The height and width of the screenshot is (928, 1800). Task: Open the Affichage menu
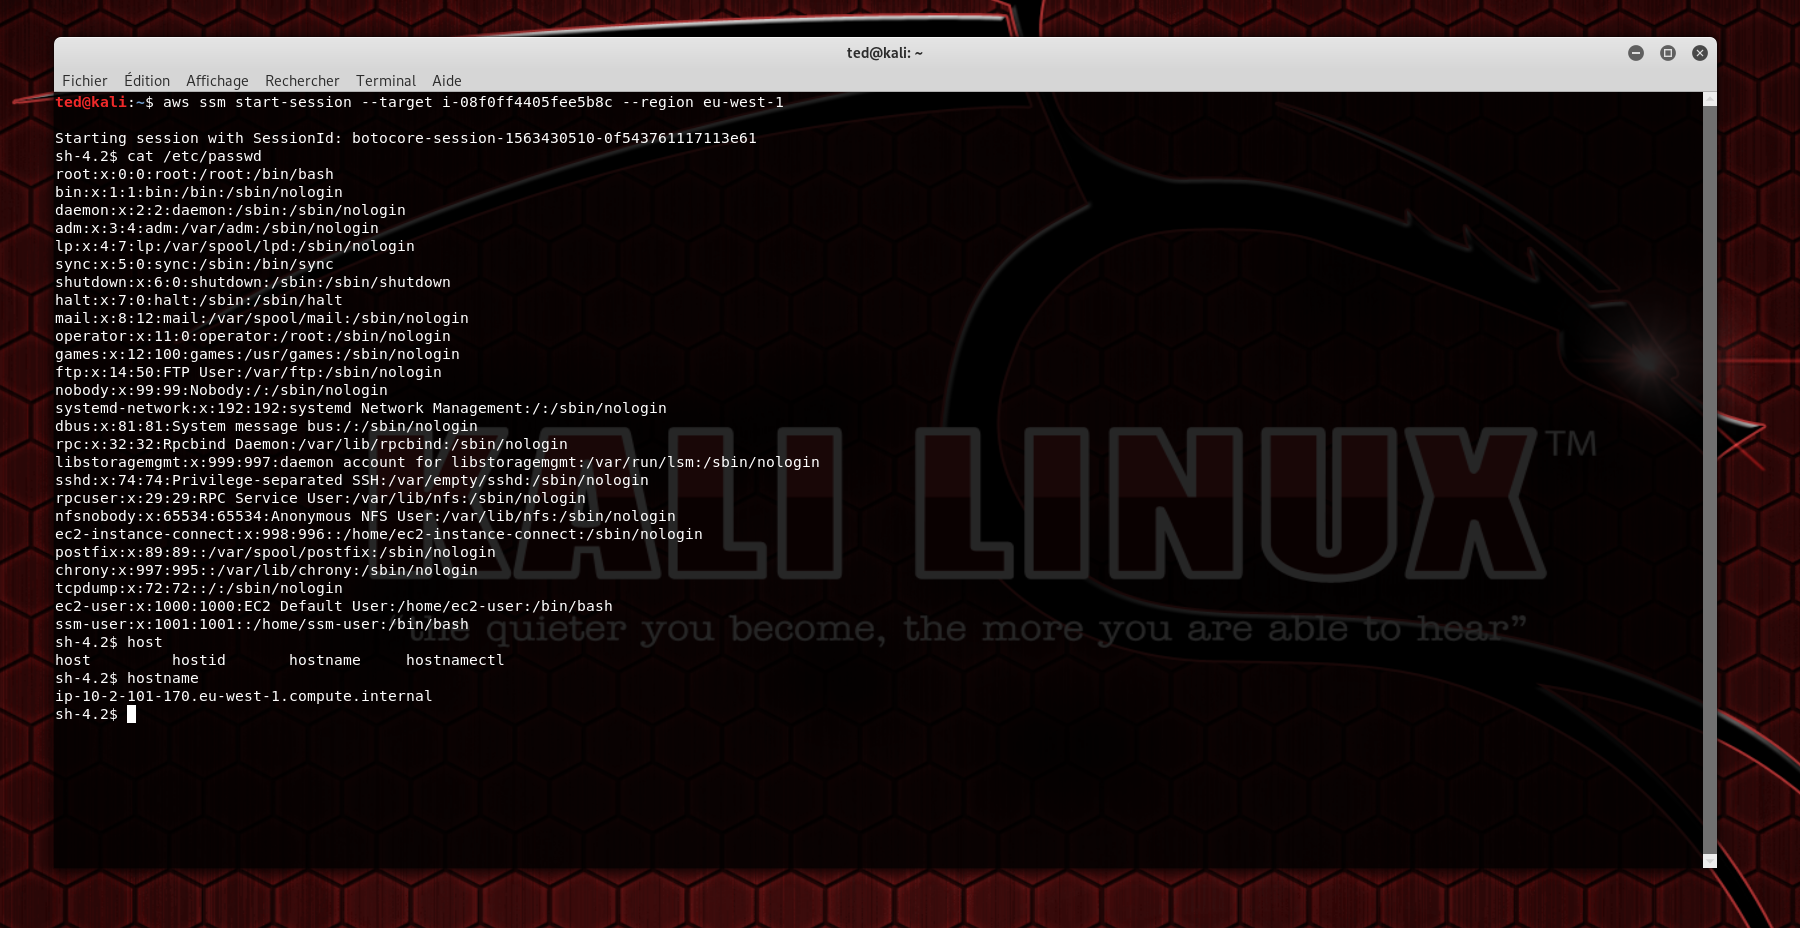tap(217, 81)
